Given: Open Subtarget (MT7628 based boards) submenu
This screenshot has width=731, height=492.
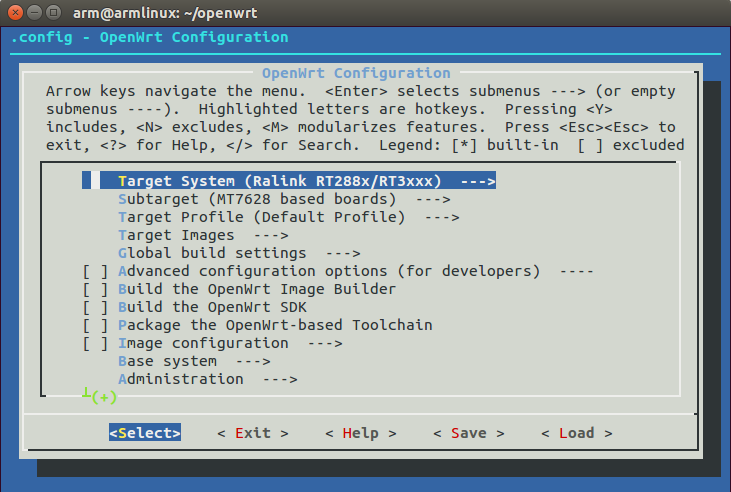Looking at the screenshot, I should [x=284, y=199].
